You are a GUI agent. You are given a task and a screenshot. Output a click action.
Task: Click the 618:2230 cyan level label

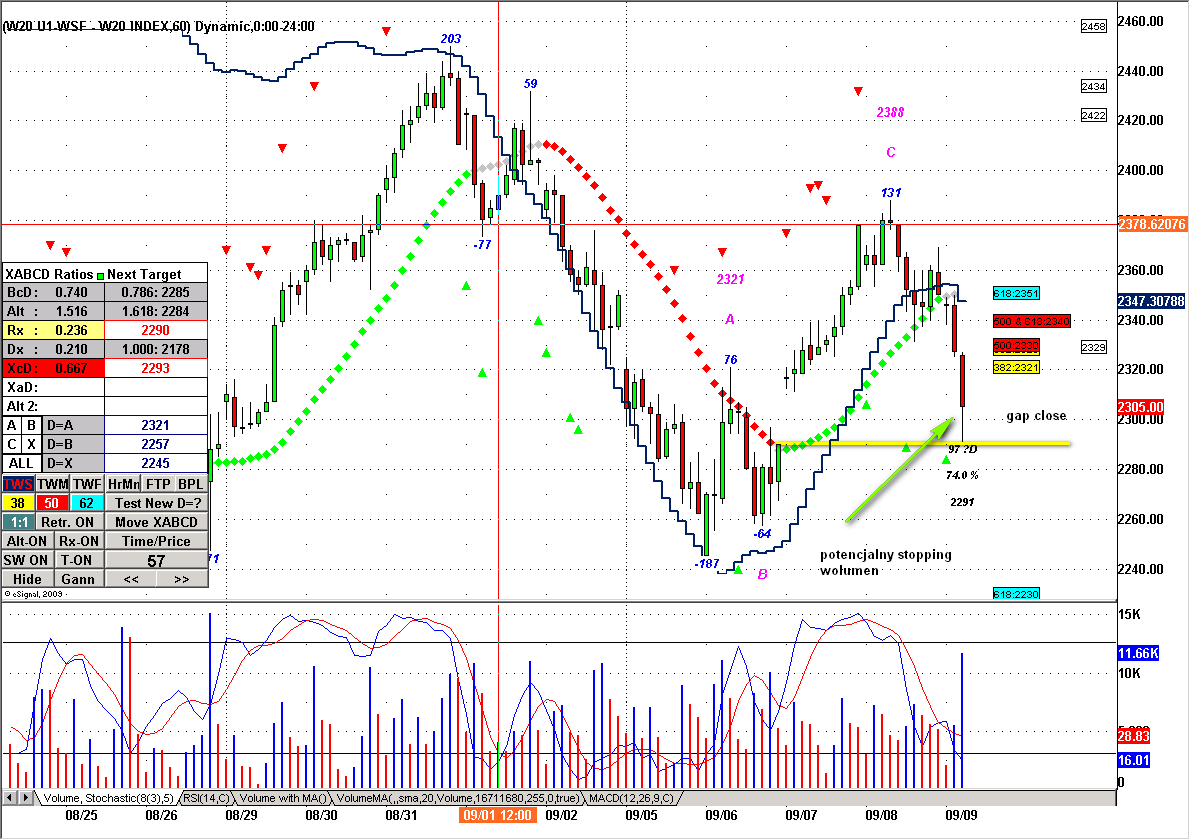[x=1016, y=594]
